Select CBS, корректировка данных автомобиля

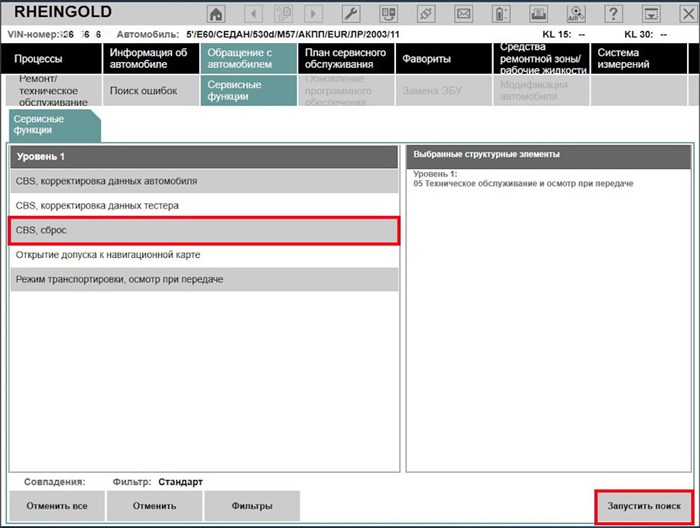(x=204, y=181)
